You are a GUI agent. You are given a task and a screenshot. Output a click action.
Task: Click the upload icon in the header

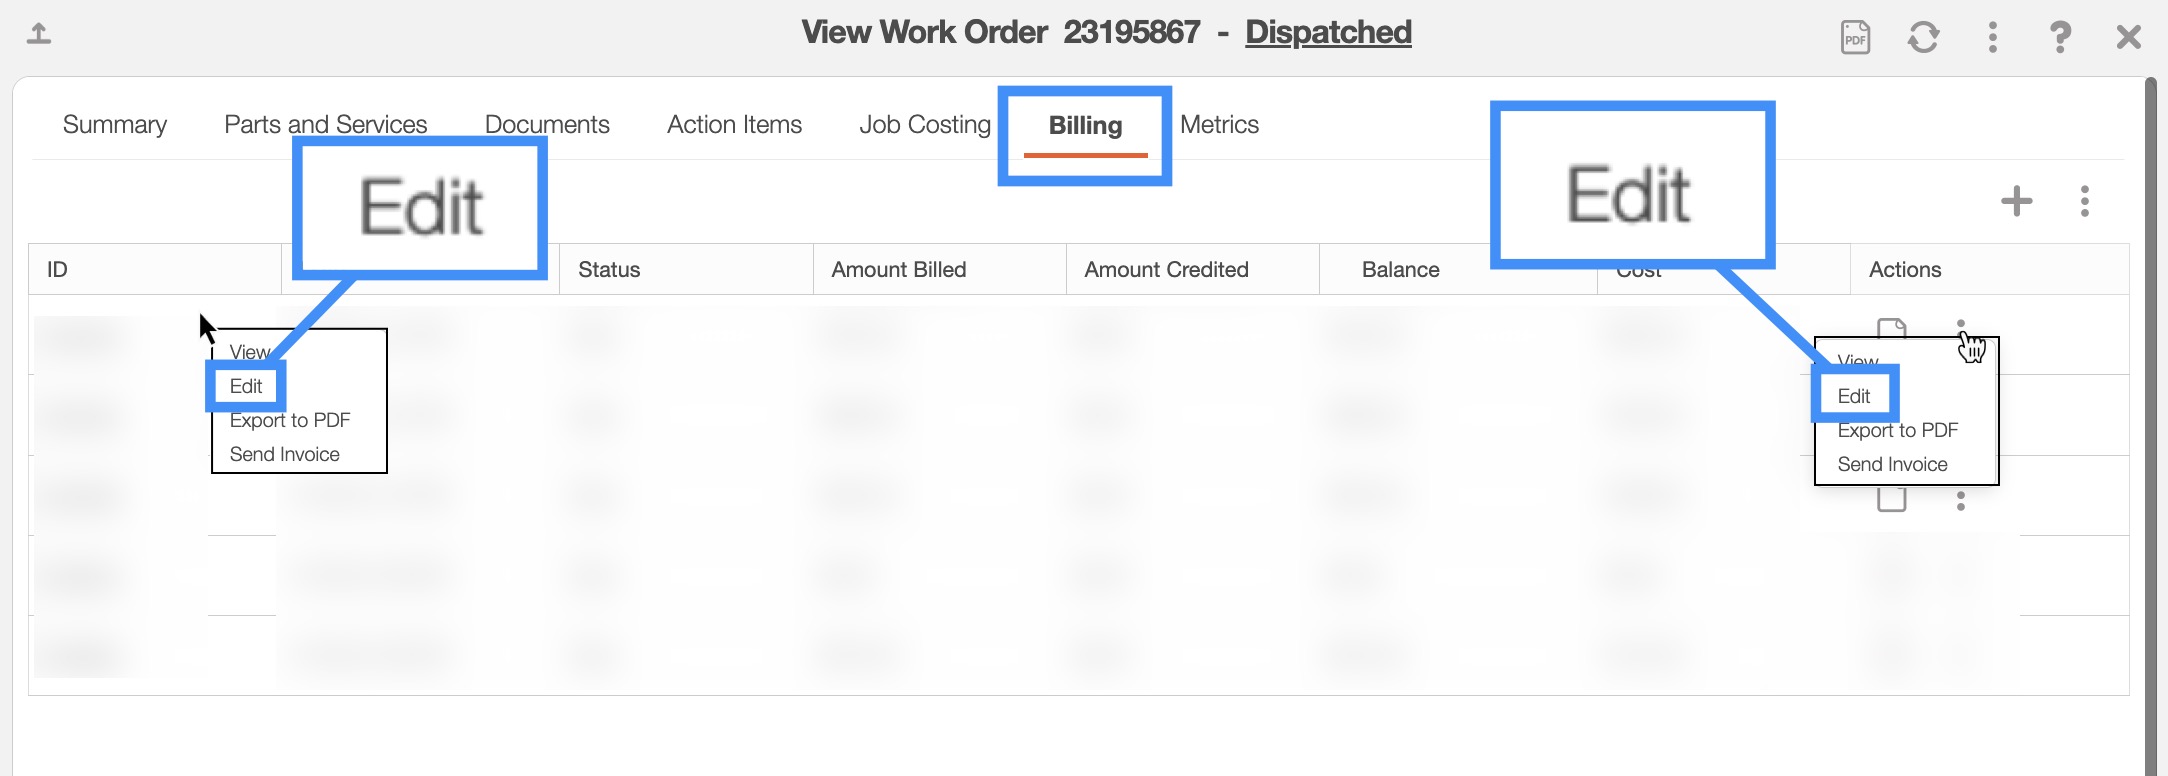click(39, 34)
